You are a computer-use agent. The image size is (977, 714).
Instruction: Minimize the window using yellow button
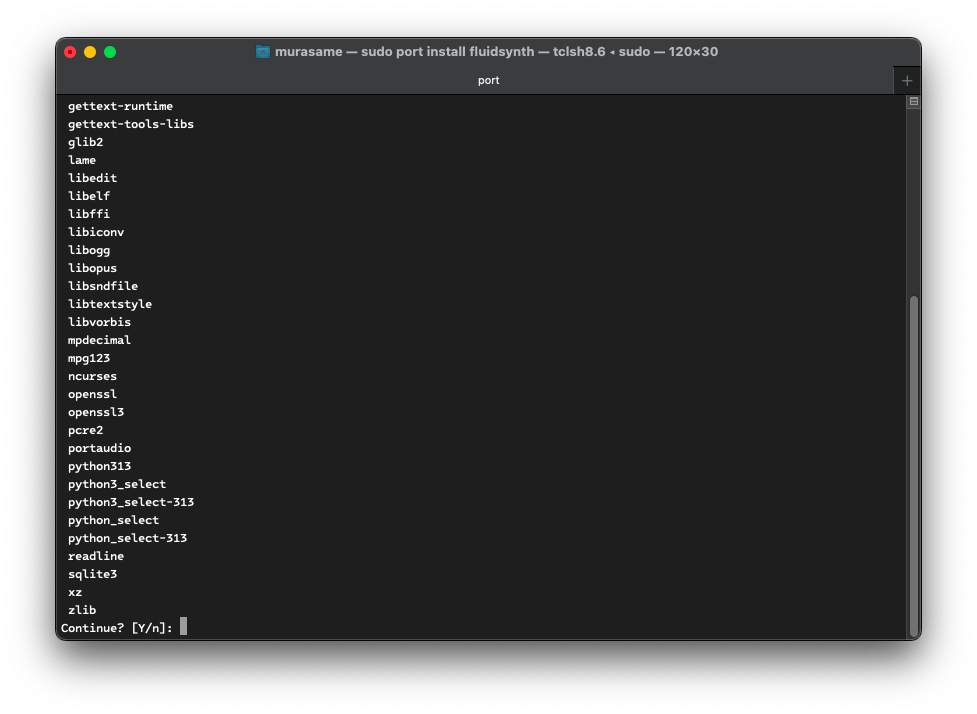pos(90,52)
